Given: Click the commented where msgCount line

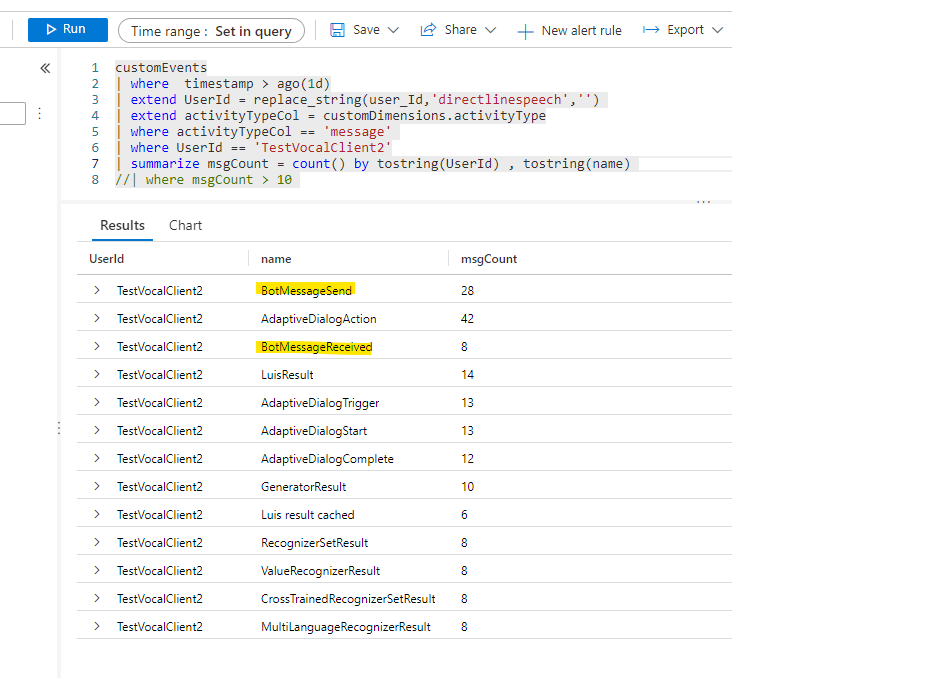Looking at the screenshot, I should pos(204,180).
